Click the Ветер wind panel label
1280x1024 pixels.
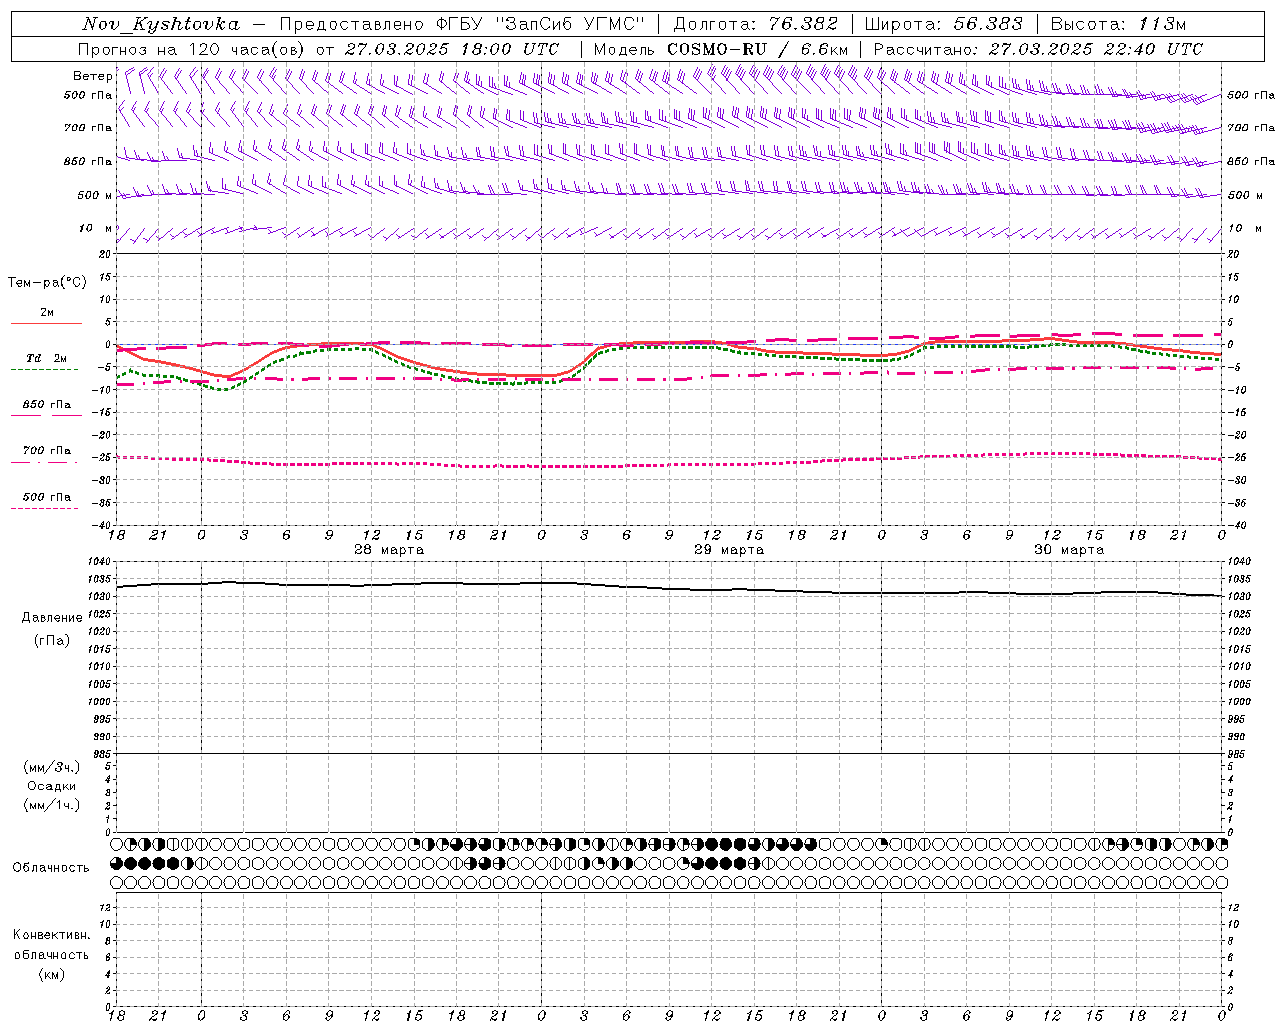coord(92,76)
